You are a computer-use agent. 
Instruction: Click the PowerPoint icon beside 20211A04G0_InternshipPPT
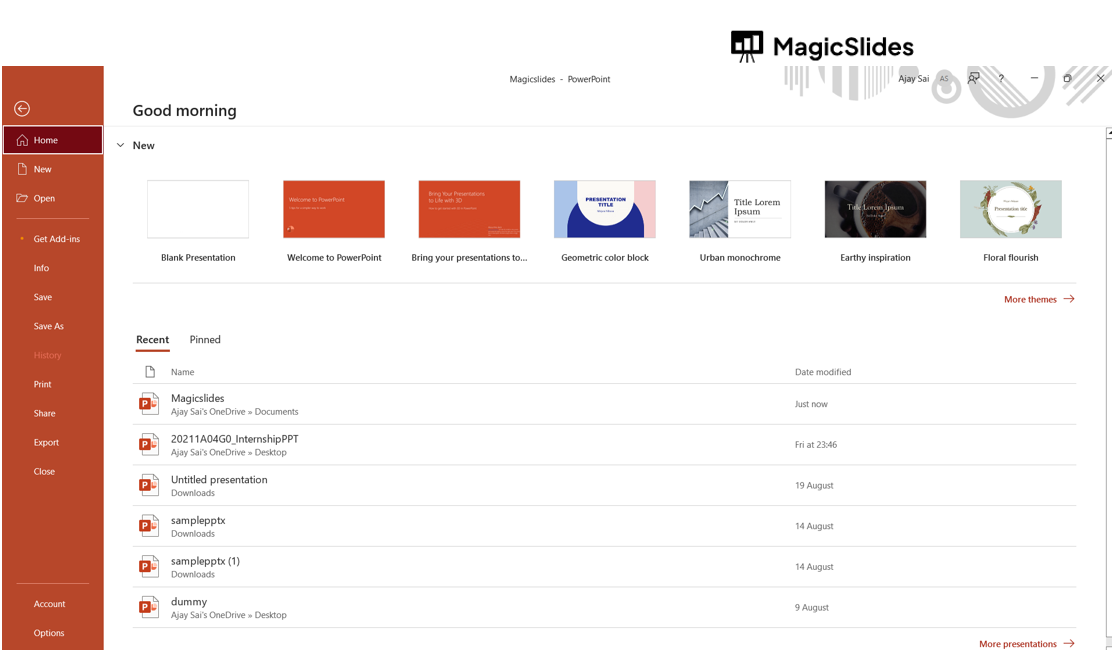[x=148, y=444]
